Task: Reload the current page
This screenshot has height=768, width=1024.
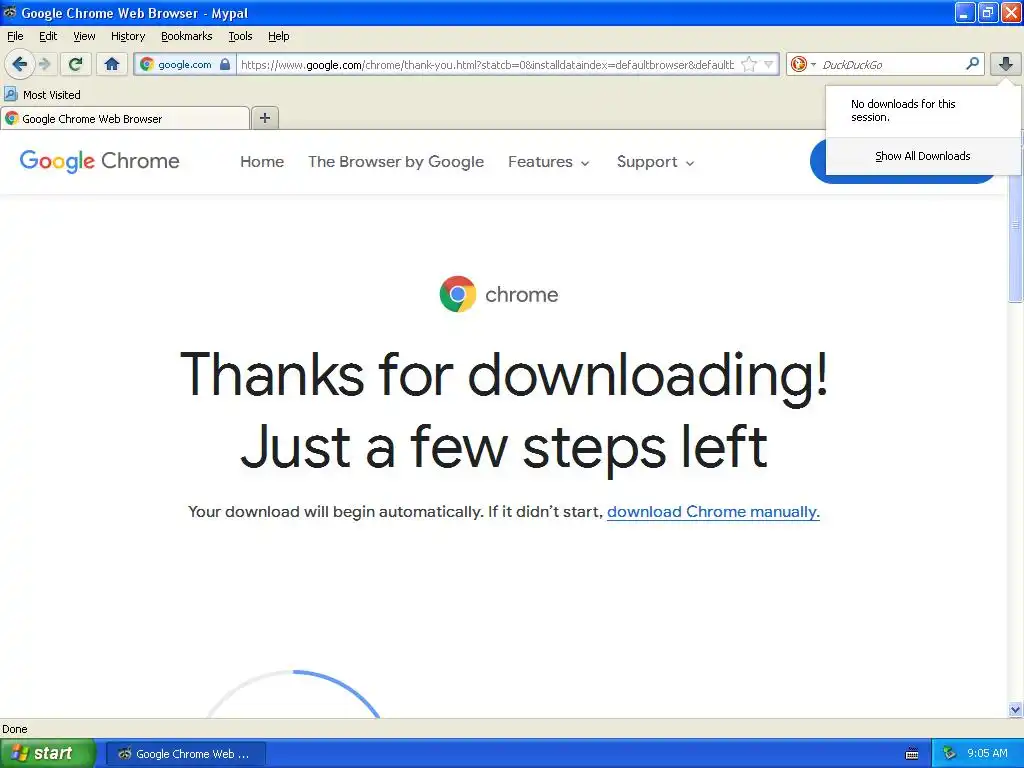Action: tap(76, 64)
